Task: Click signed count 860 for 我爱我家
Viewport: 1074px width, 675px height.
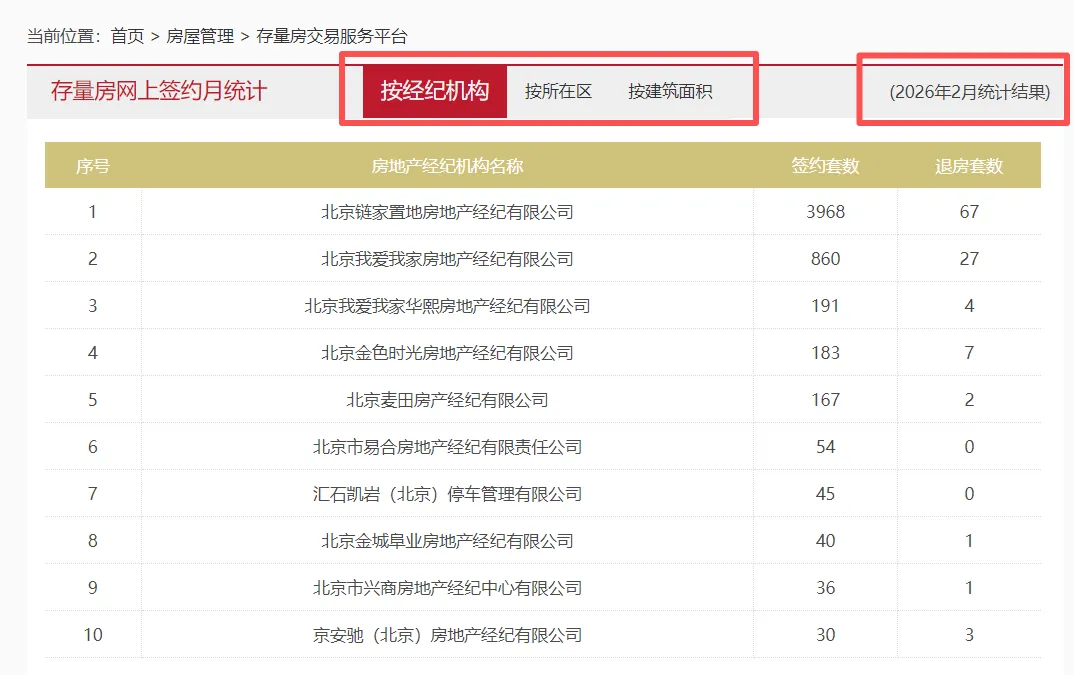Action: click(x=825, y=259)
